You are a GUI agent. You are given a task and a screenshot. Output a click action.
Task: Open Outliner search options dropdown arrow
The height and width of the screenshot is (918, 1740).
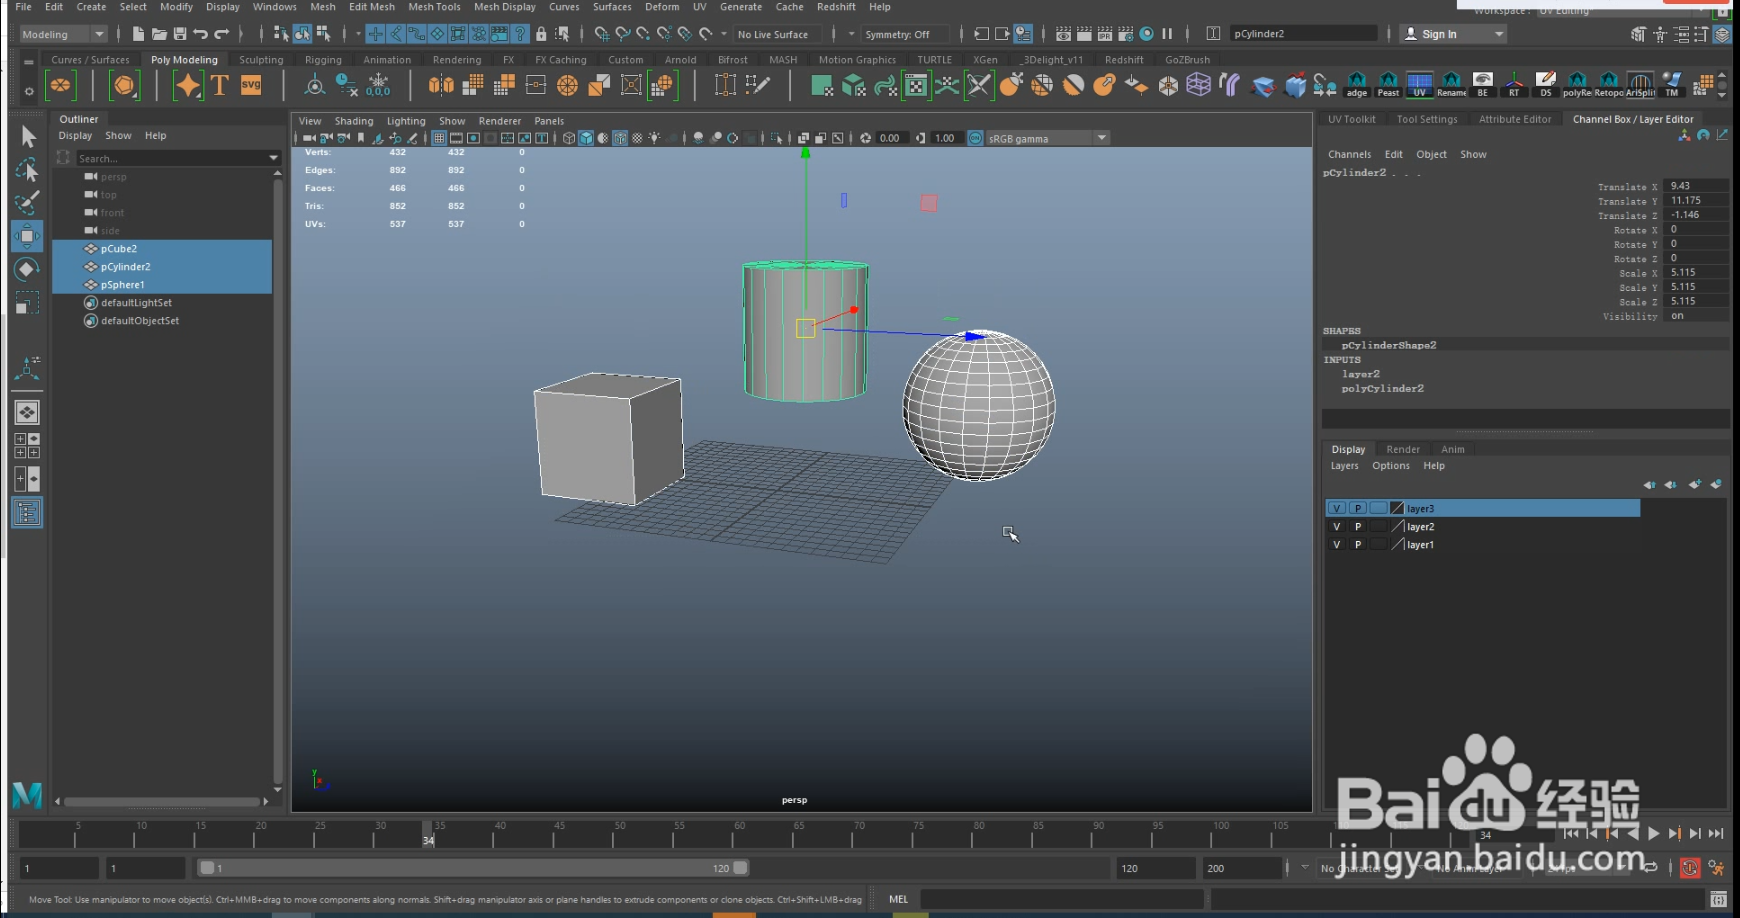click(273, 158)
